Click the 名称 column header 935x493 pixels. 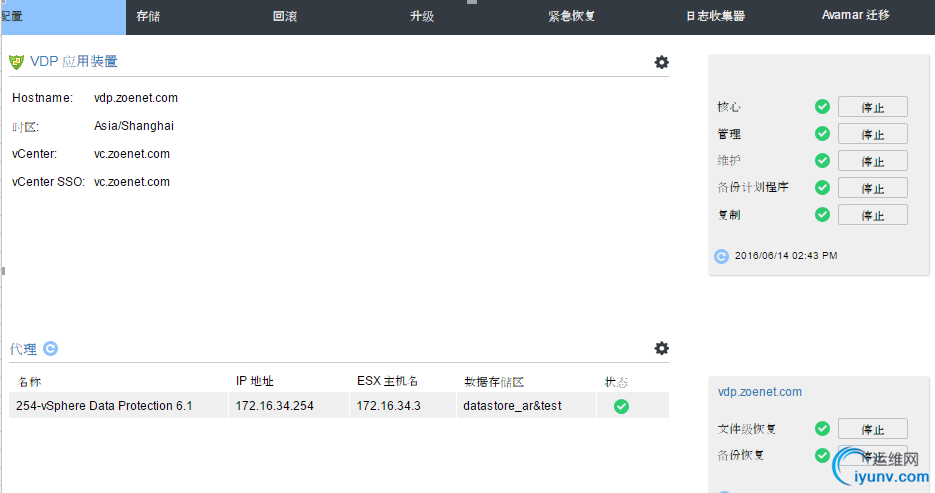point(30,382)
